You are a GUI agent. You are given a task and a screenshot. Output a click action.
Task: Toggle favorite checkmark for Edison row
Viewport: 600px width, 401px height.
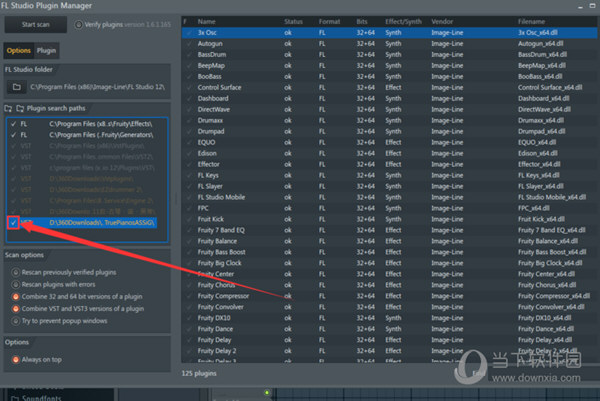click(189, 153)
